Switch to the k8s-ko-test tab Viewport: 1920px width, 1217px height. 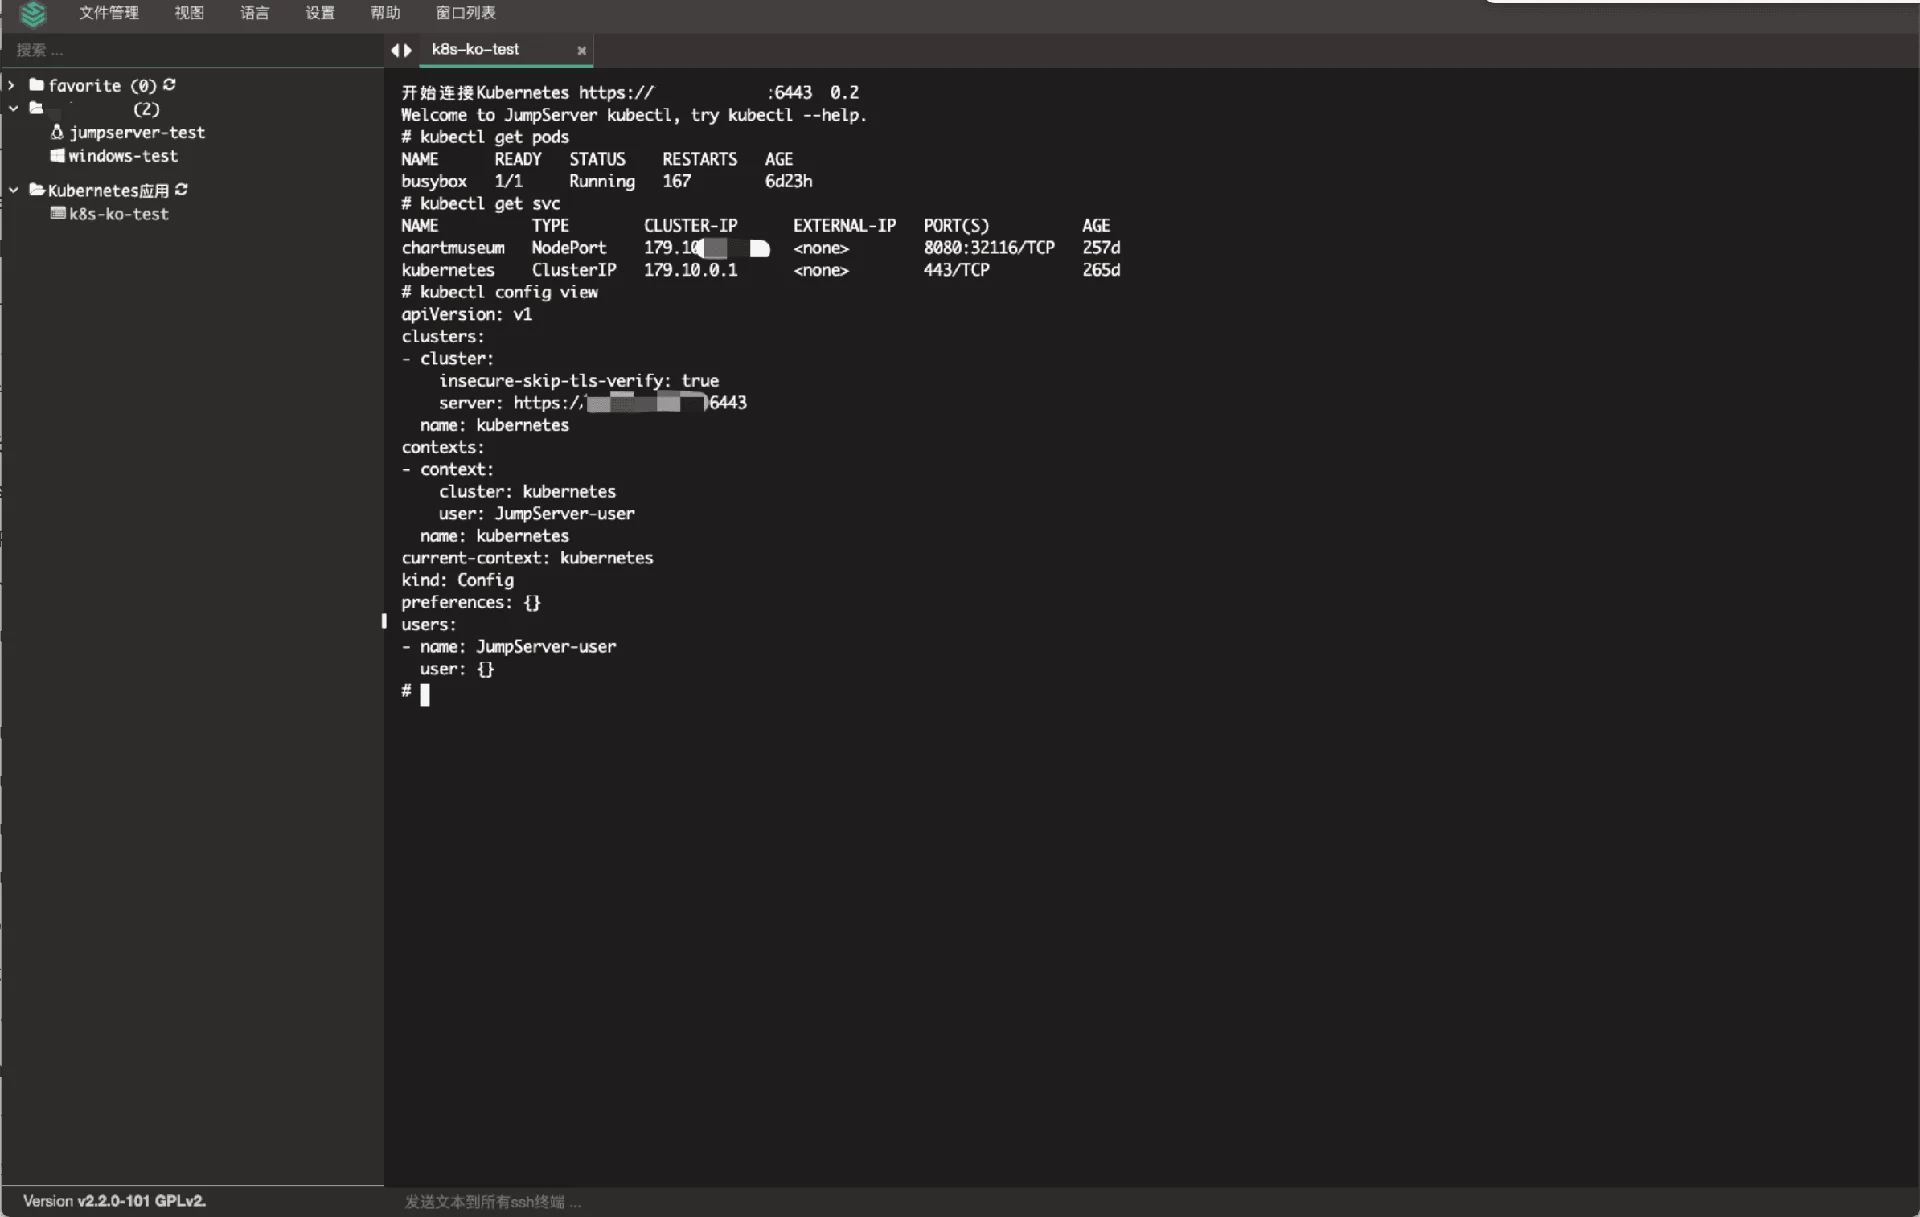tap(475, 49)
